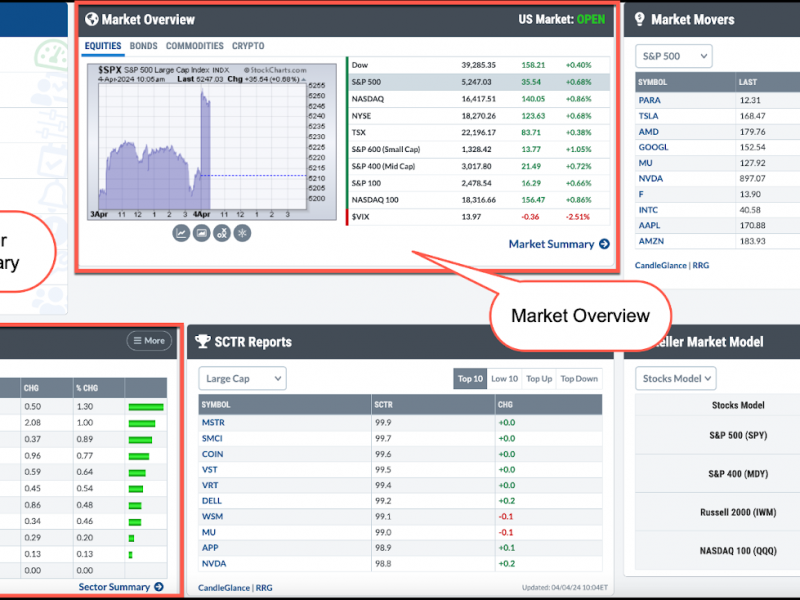Select S&P 500 (SPY) in Market Model
The height and width of the screenshot is (600, 800).
tap(738, 435)
